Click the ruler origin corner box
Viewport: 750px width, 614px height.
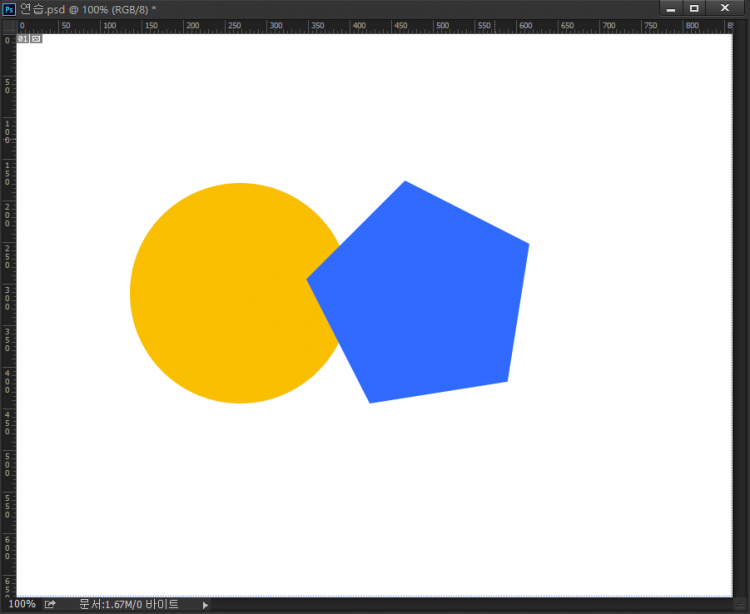(8, 25)
